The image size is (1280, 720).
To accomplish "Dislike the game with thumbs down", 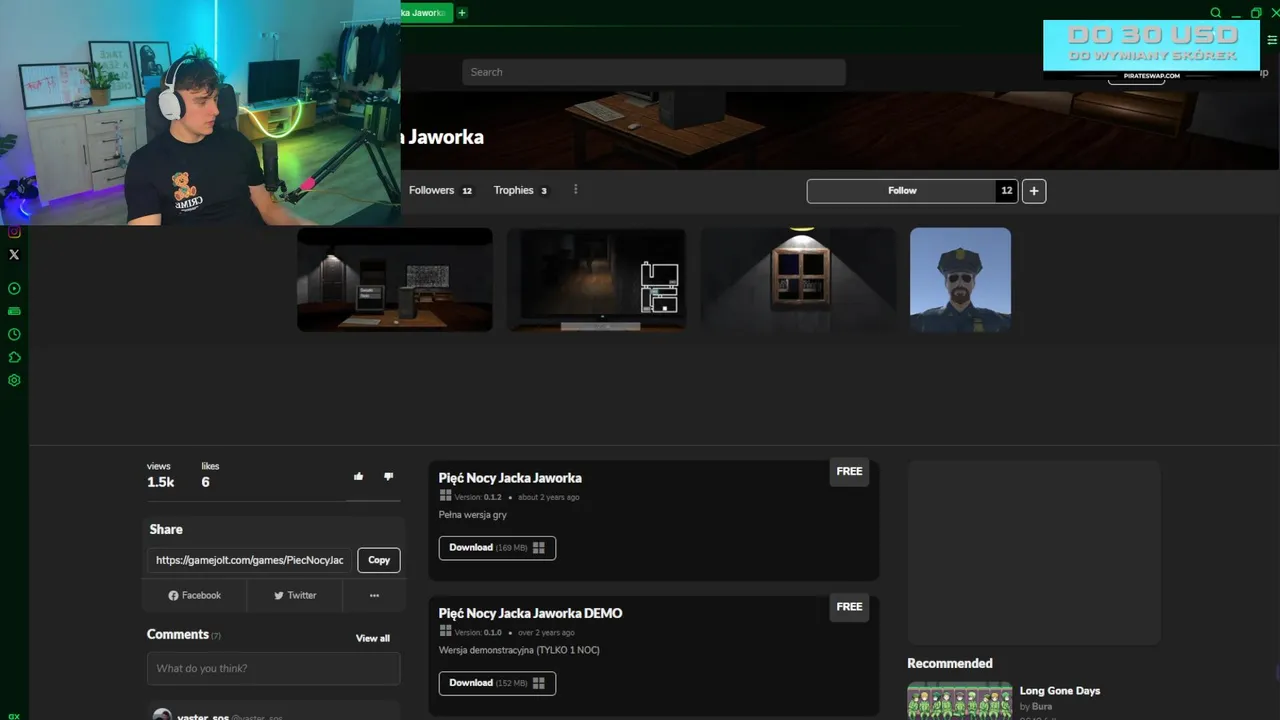I will pos(388,477).
